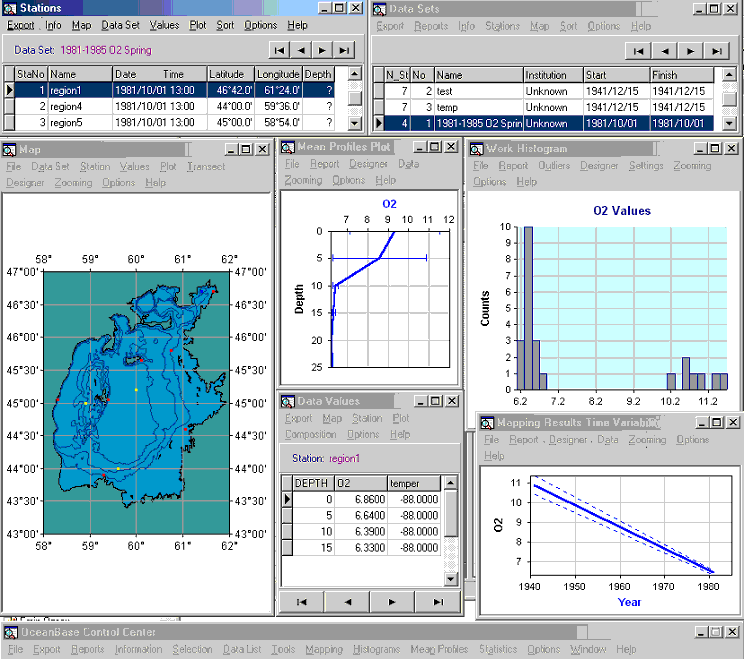Viewport: 744px width, 661px height.
Task: Open Zooming menu in Mapping Results window
Action: pyautogui.click(x=647, y=440)
